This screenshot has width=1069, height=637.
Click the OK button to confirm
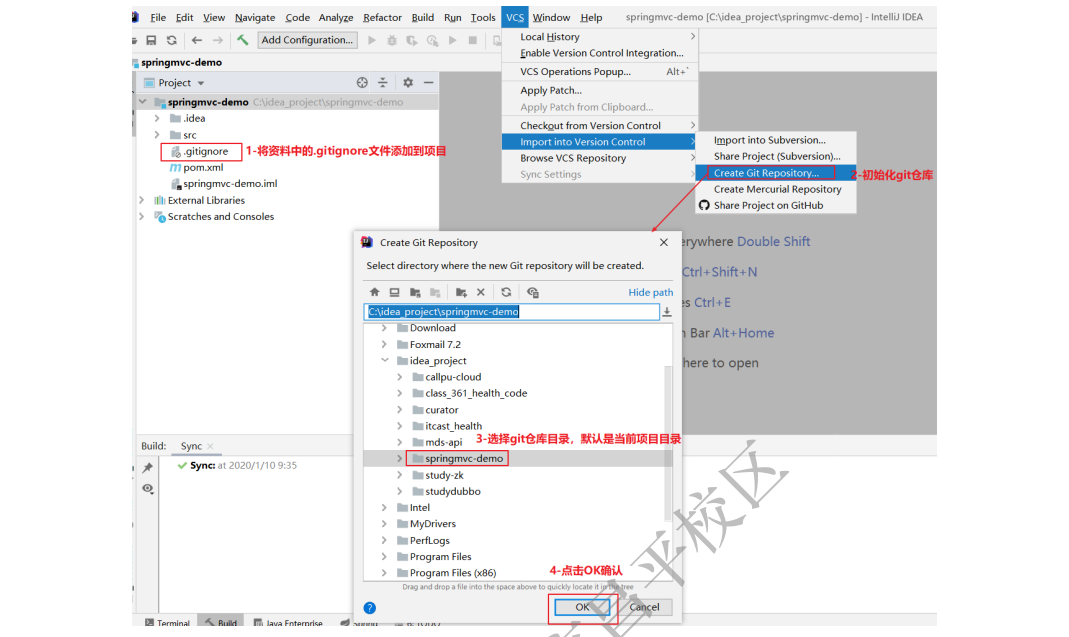tap(582, 607)
